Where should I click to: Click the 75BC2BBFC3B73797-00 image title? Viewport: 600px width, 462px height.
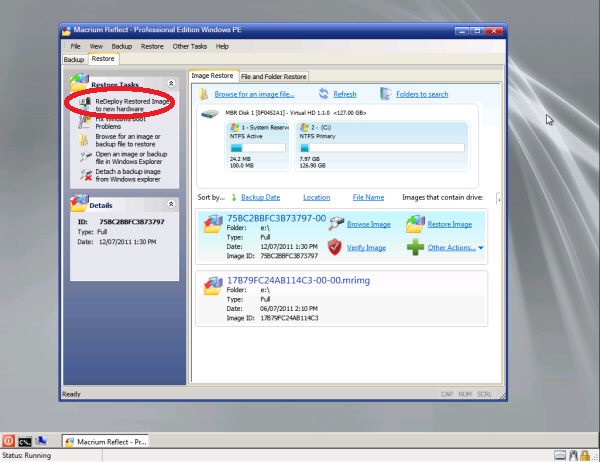pos(276,218)
